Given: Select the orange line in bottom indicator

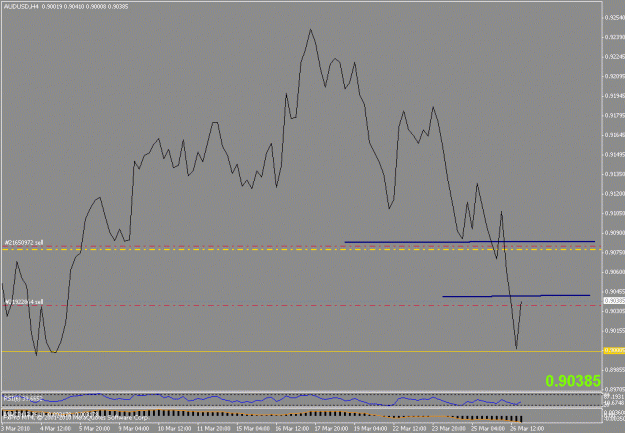Looking at the screenshot, I should click(261, 415).
